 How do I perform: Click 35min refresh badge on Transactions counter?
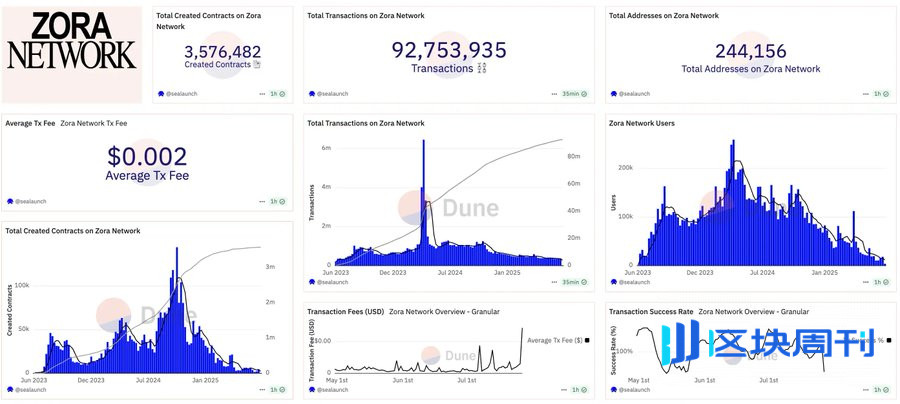point(574,94)
